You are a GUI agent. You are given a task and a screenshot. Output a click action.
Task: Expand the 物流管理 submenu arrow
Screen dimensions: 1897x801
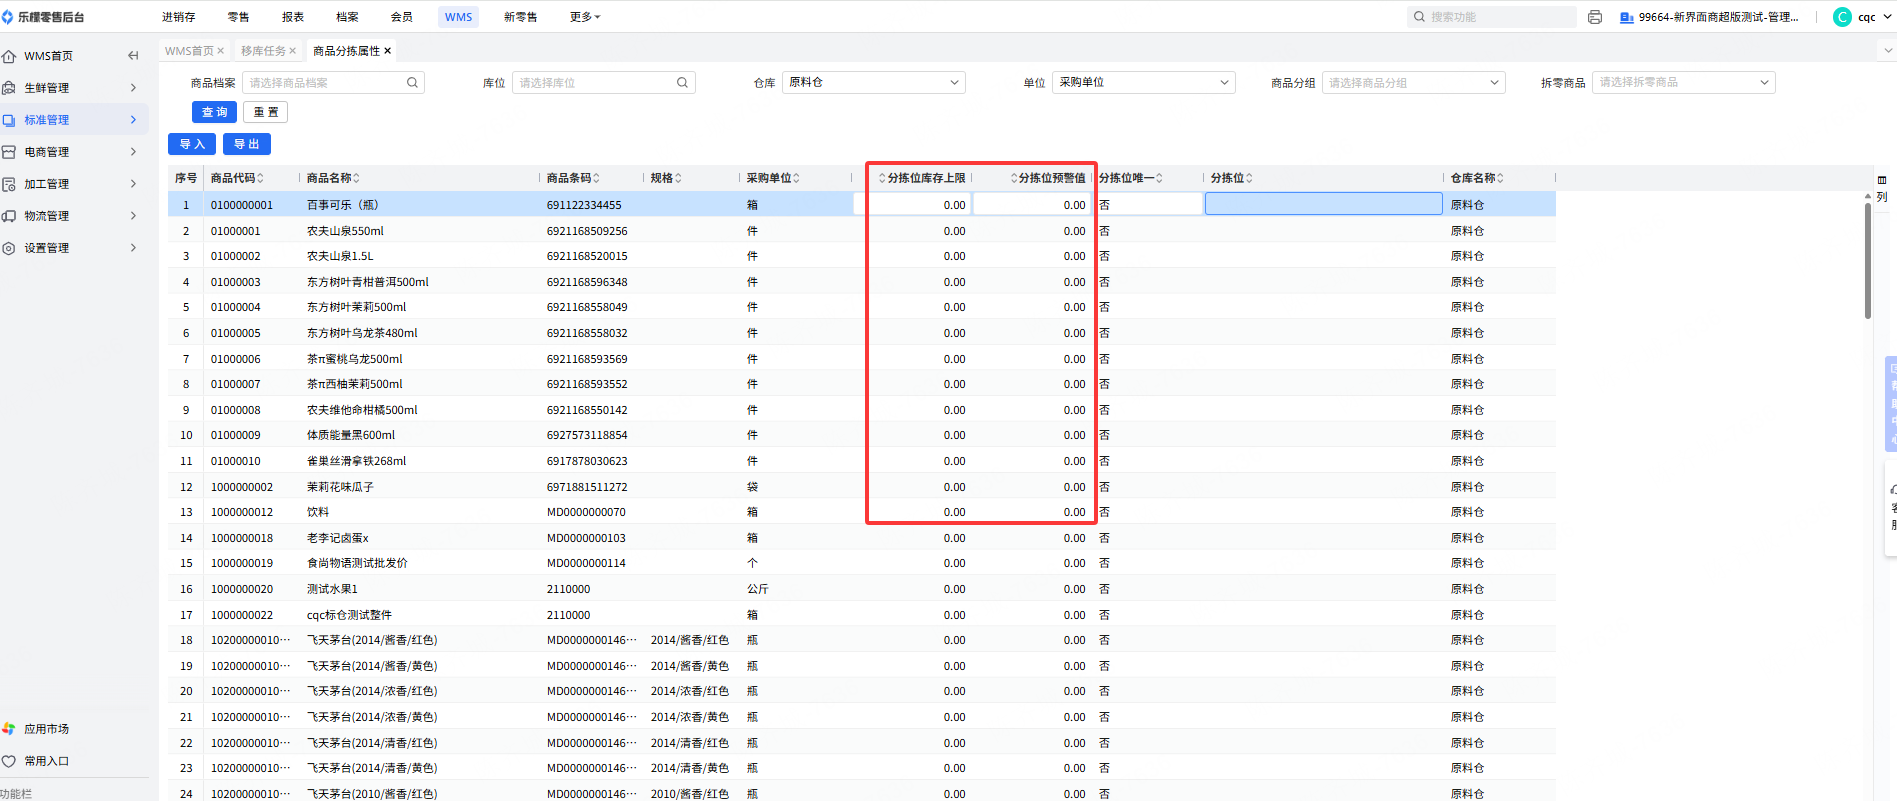point(133,216)
